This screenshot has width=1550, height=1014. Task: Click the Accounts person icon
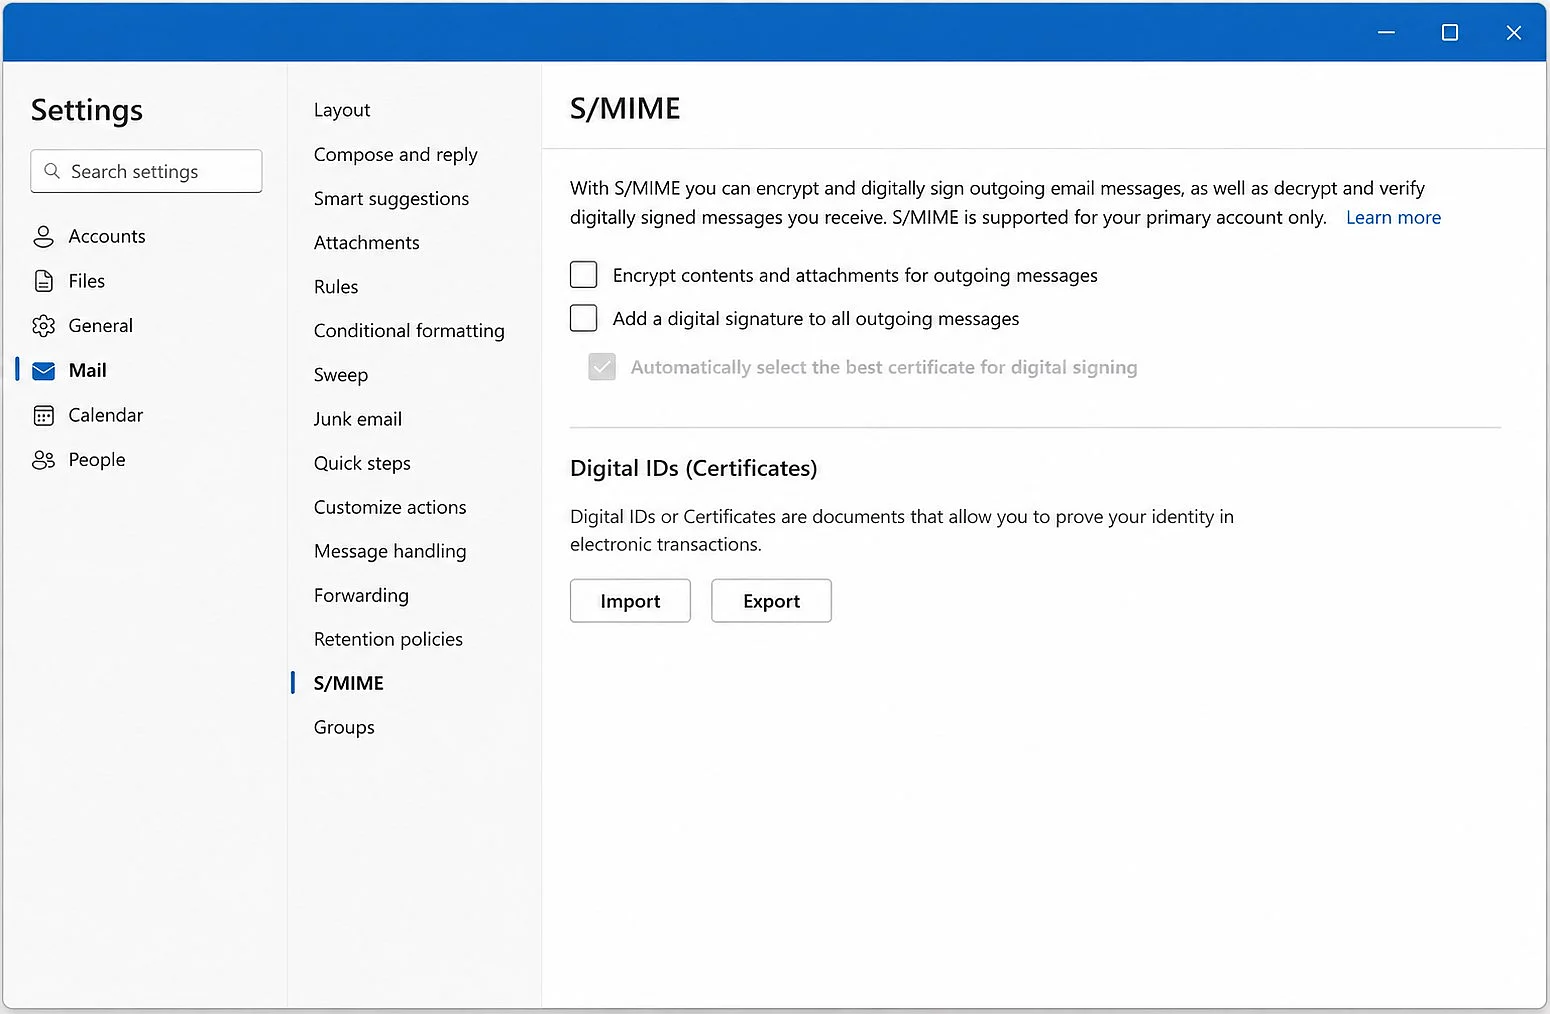click(43, 237)
